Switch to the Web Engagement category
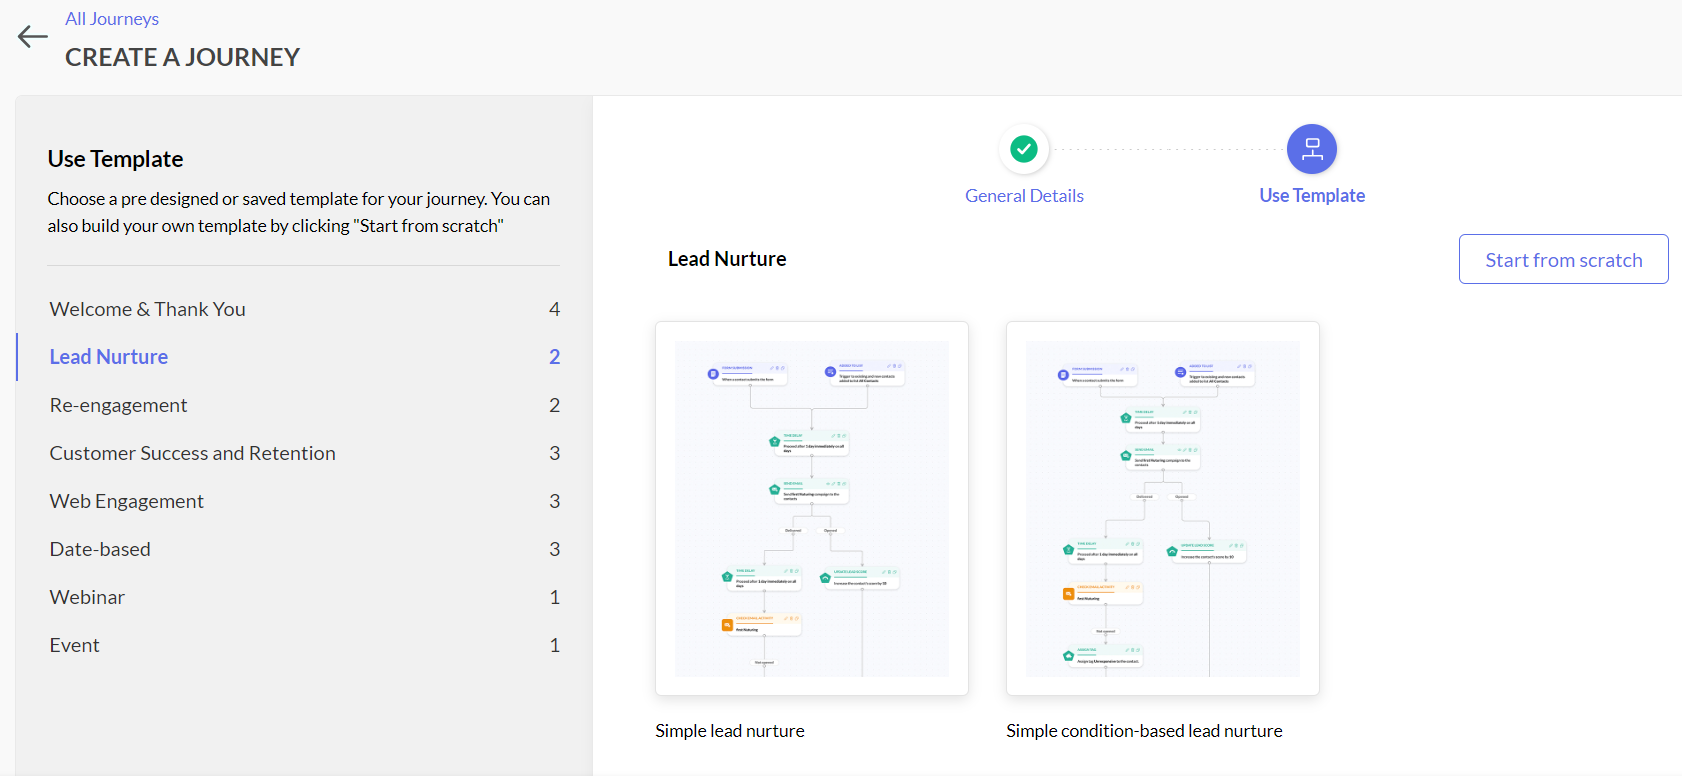This screenshot has height=776, width=1682. [127, 501]
